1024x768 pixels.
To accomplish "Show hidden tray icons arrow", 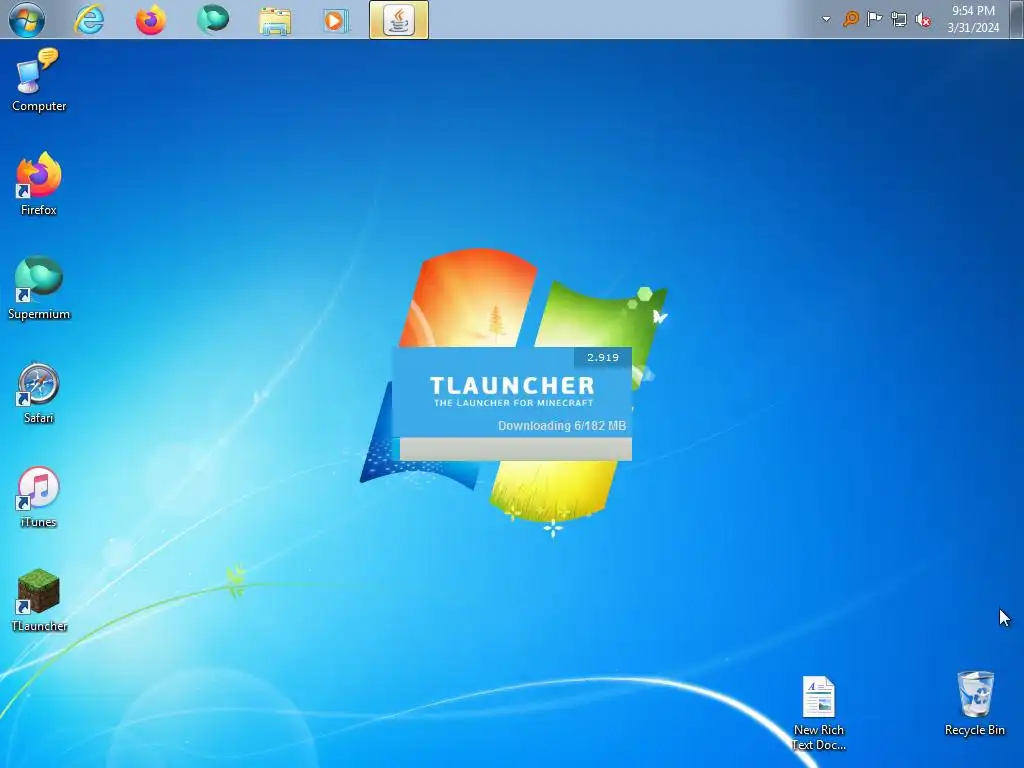I will (x=826, y=19).
